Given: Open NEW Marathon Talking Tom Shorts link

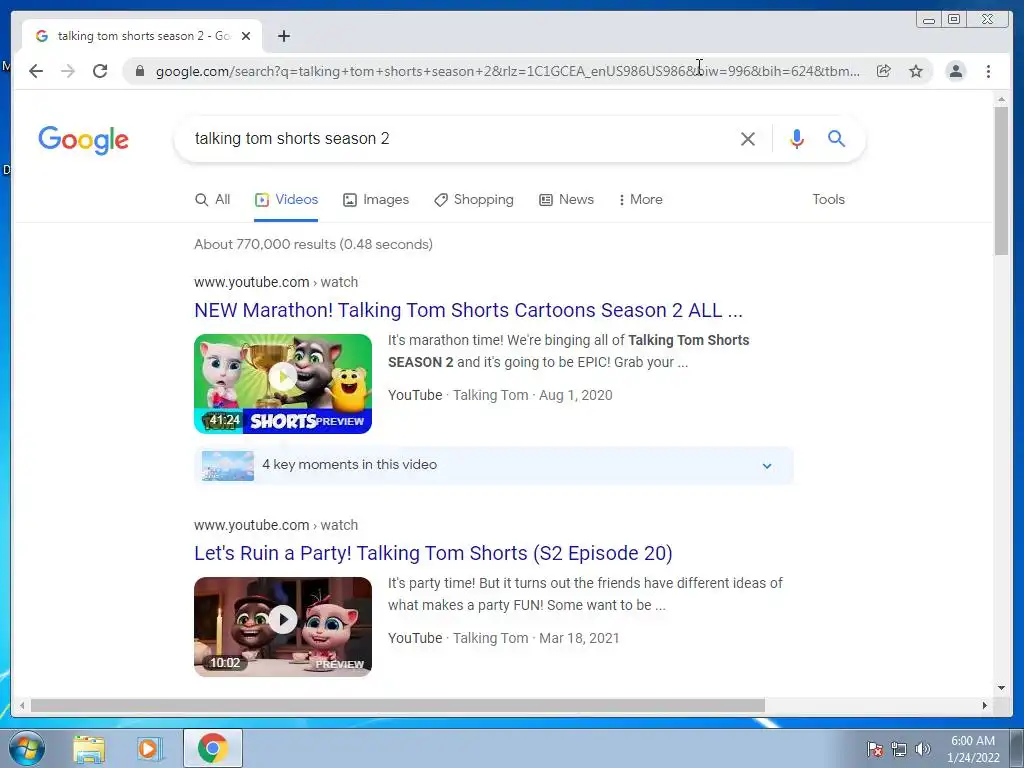Looking at the screenshot, I should (468, 310).
